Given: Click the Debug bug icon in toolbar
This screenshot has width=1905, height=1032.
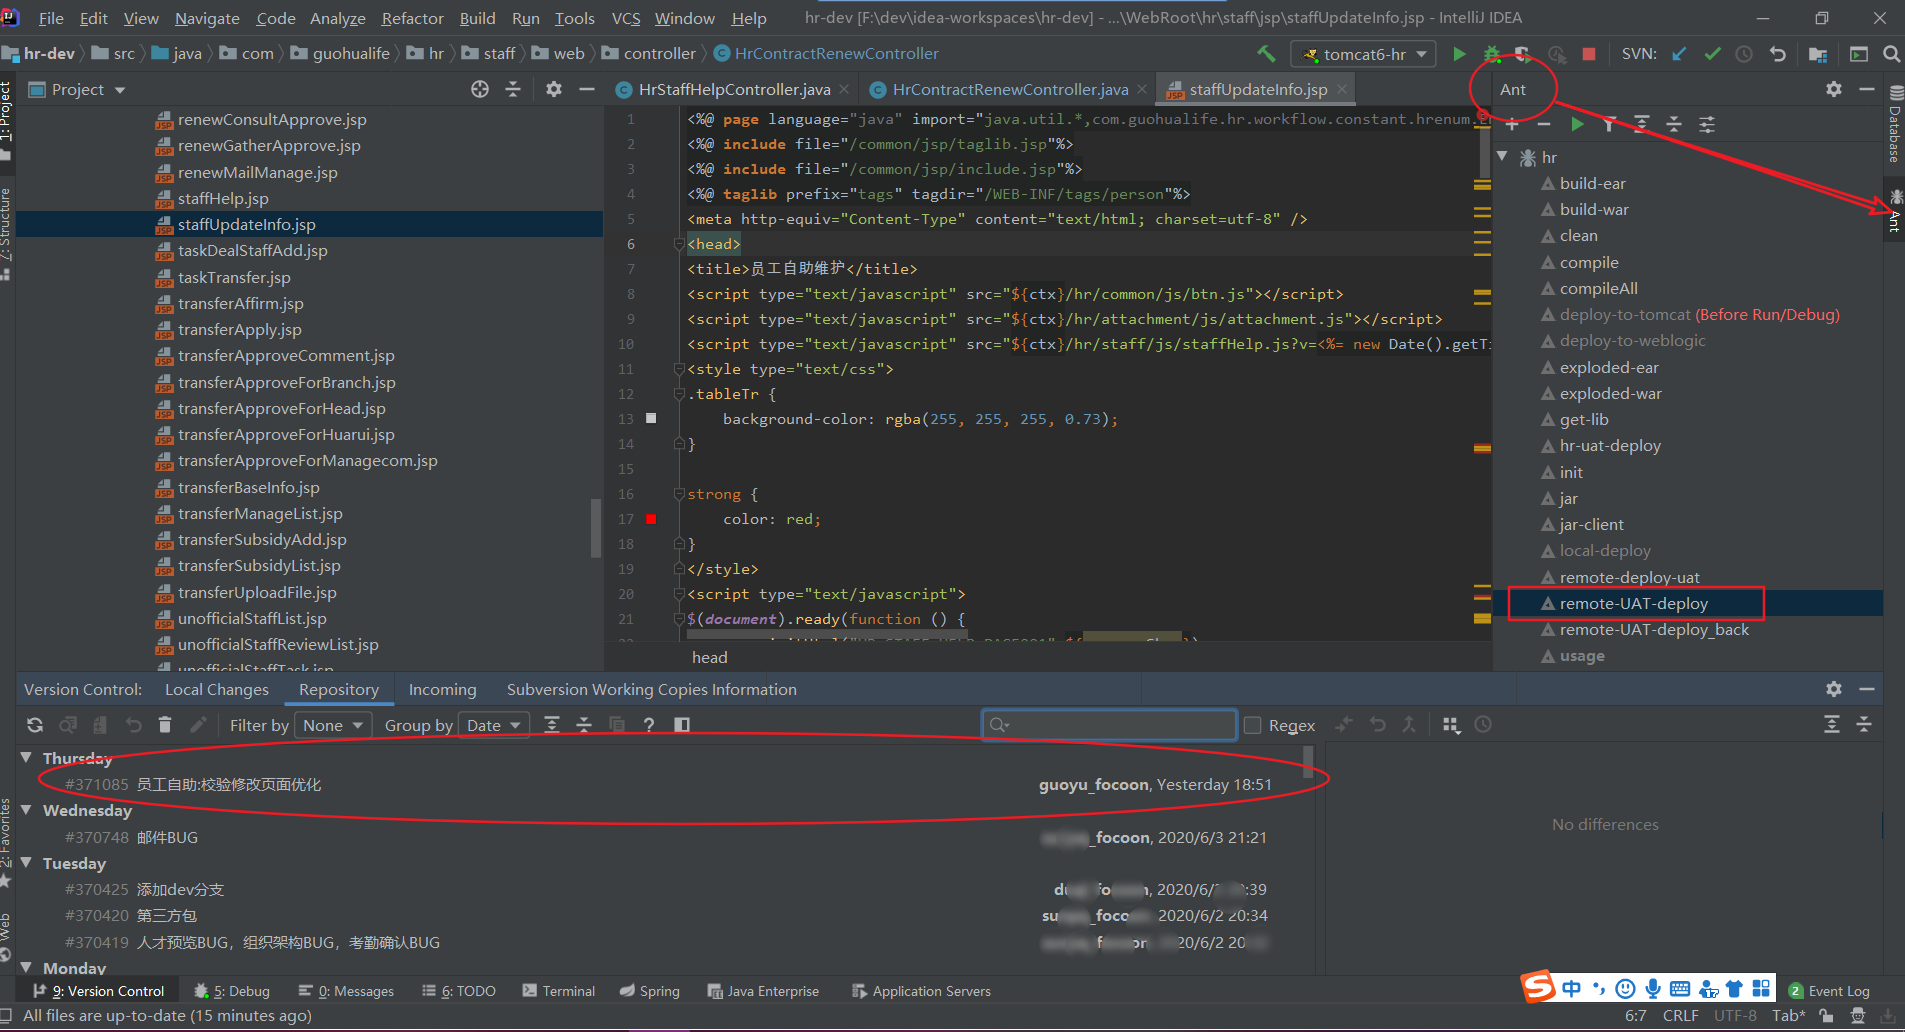Looking at the screenshot, I should pos(1491,54).
